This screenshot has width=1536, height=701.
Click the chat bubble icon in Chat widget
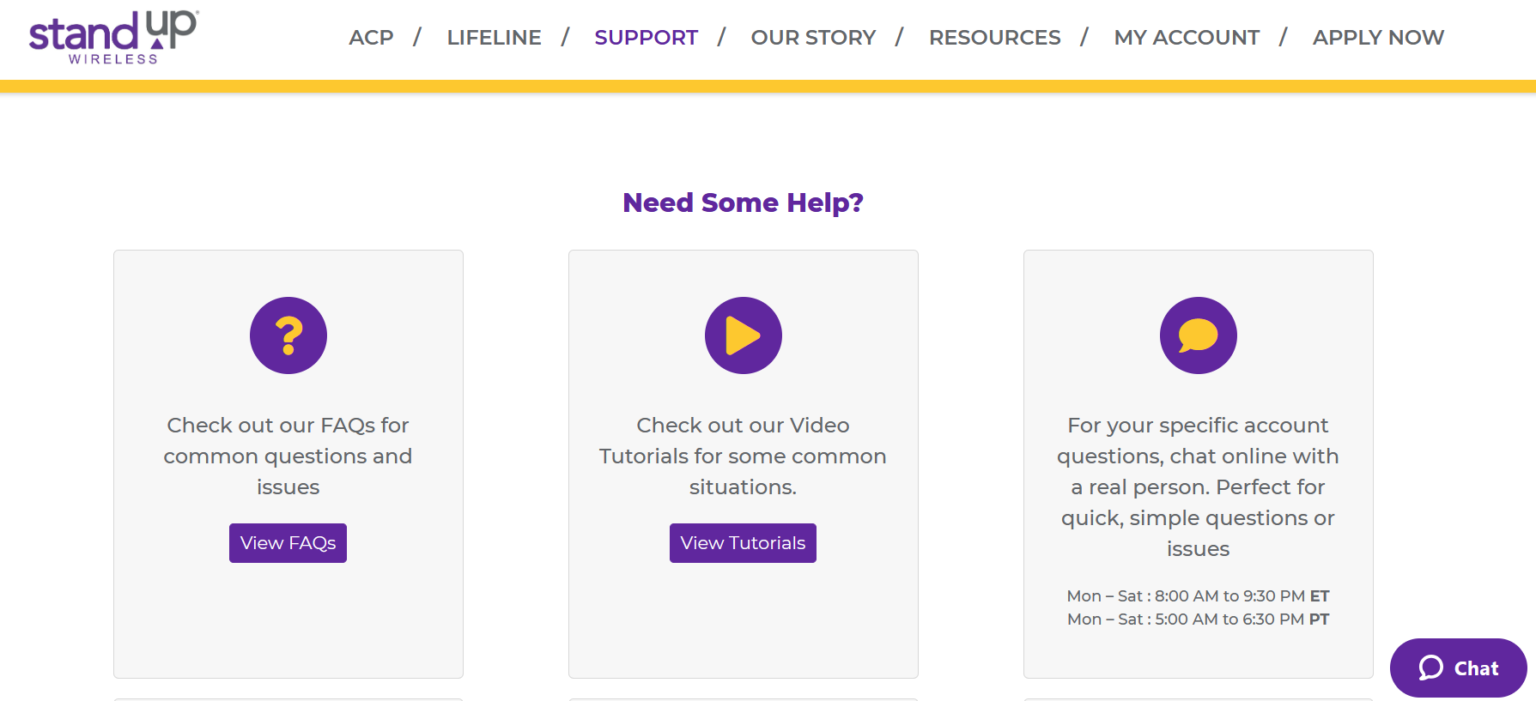1431,668
